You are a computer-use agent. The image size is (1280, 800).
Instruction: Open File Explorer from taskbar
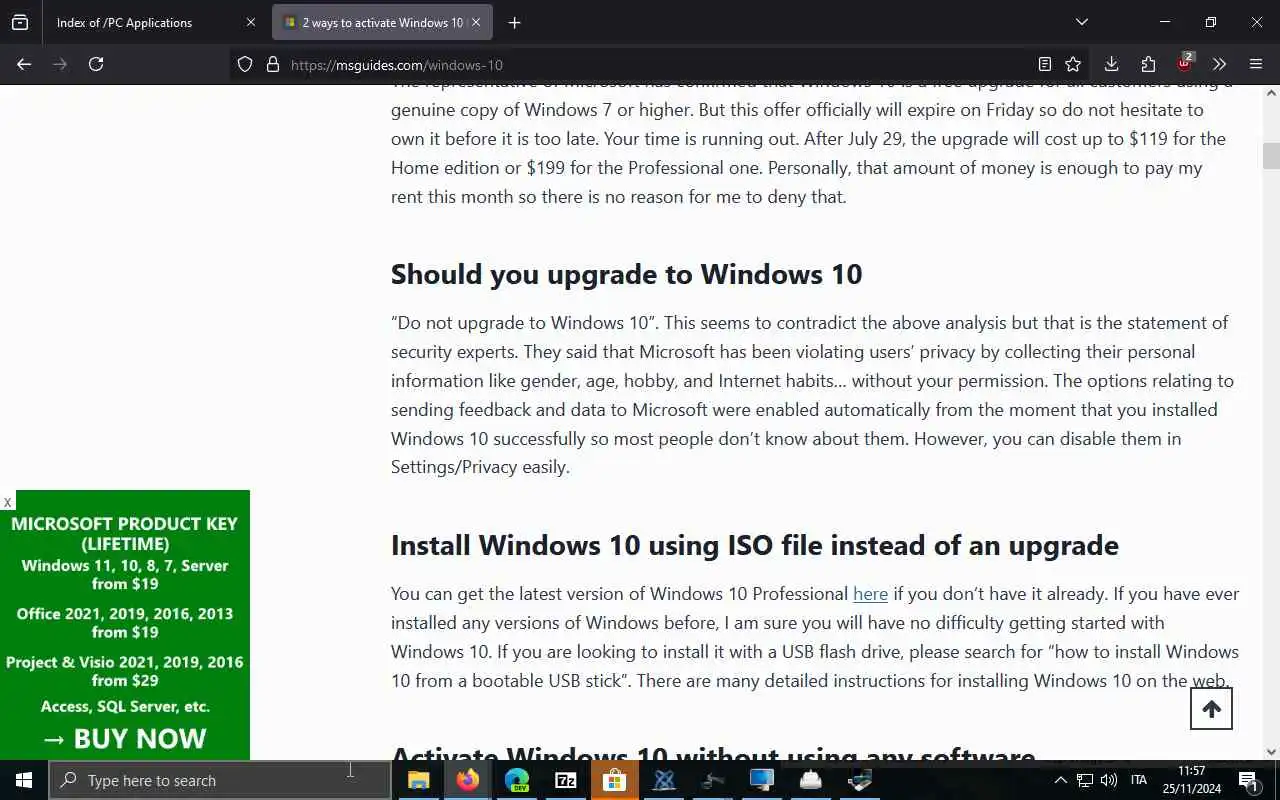click(x=418, y=780)
